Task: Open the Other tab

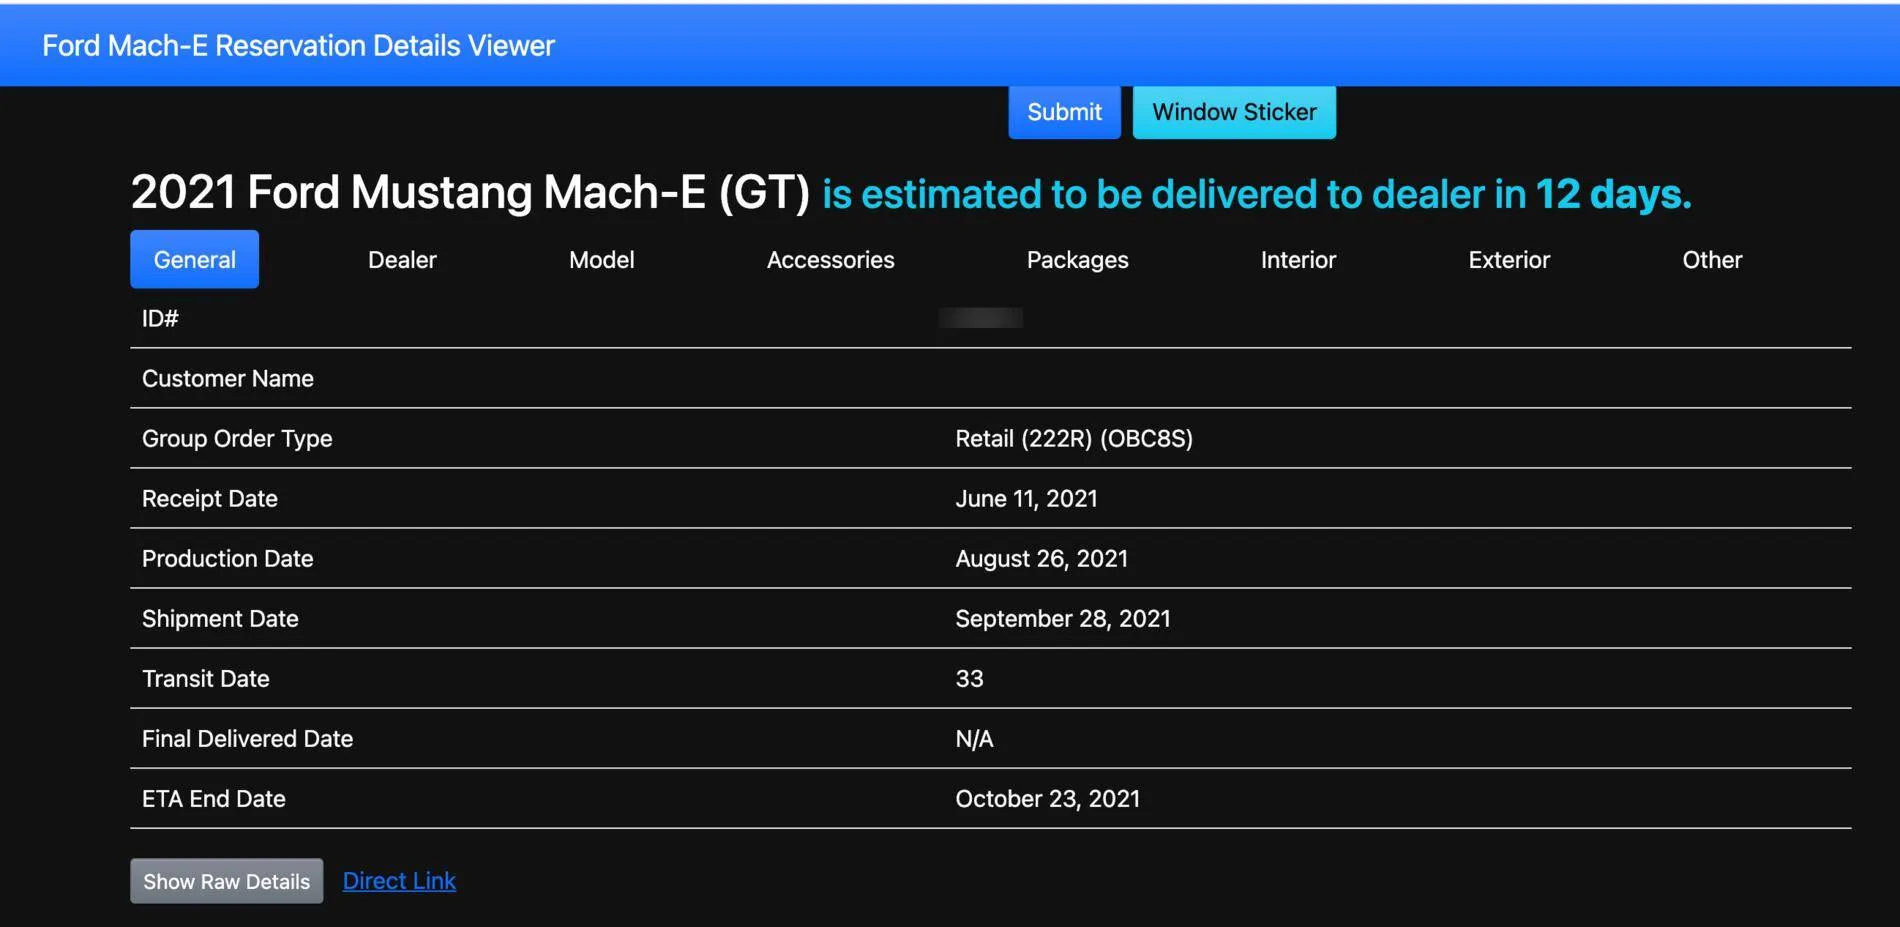Action: tap(1712, 260)
